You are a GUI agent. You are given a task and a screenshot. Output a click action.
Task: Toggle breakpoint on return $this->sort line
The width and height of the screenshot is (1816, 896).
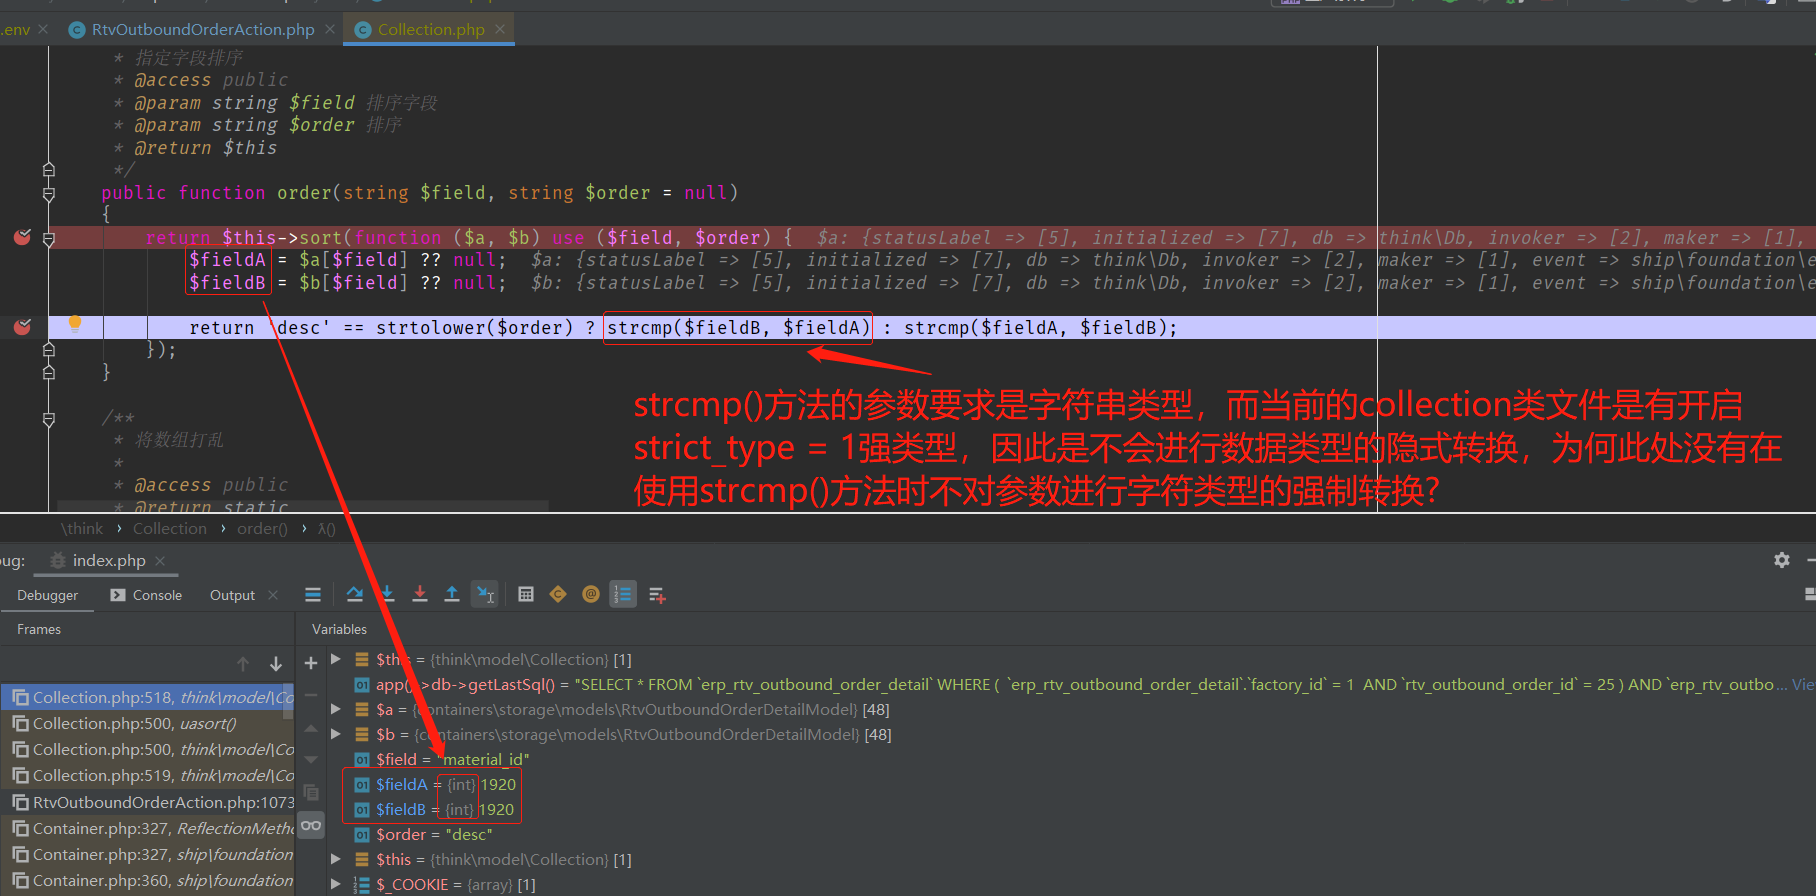(22, 237)
